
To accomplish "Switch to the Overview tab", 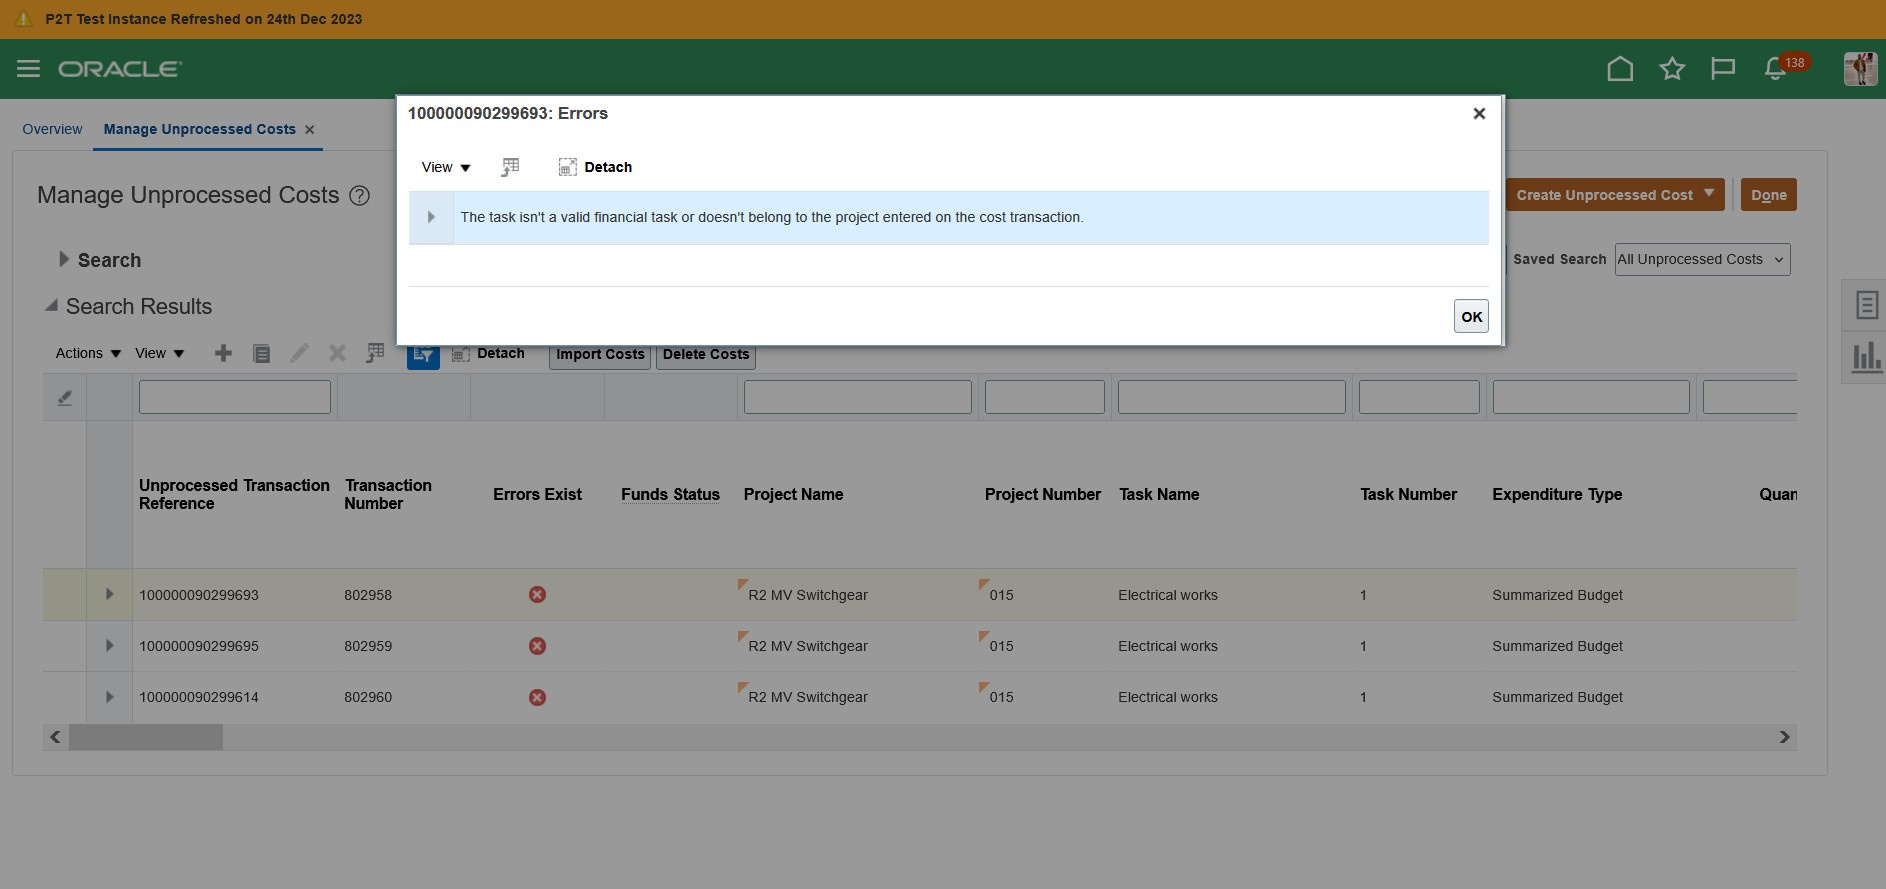I will coord(52,129).
